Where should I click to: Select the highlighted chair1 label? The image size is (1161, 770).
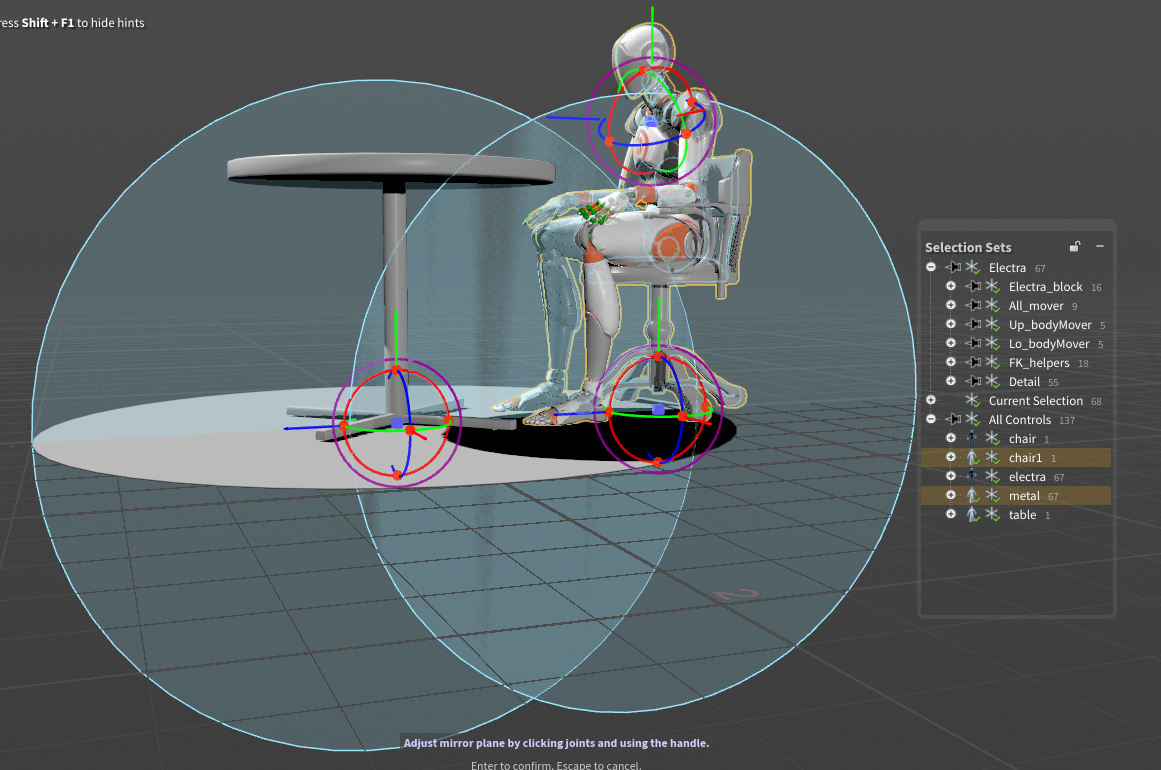(x=1025, y=458)
